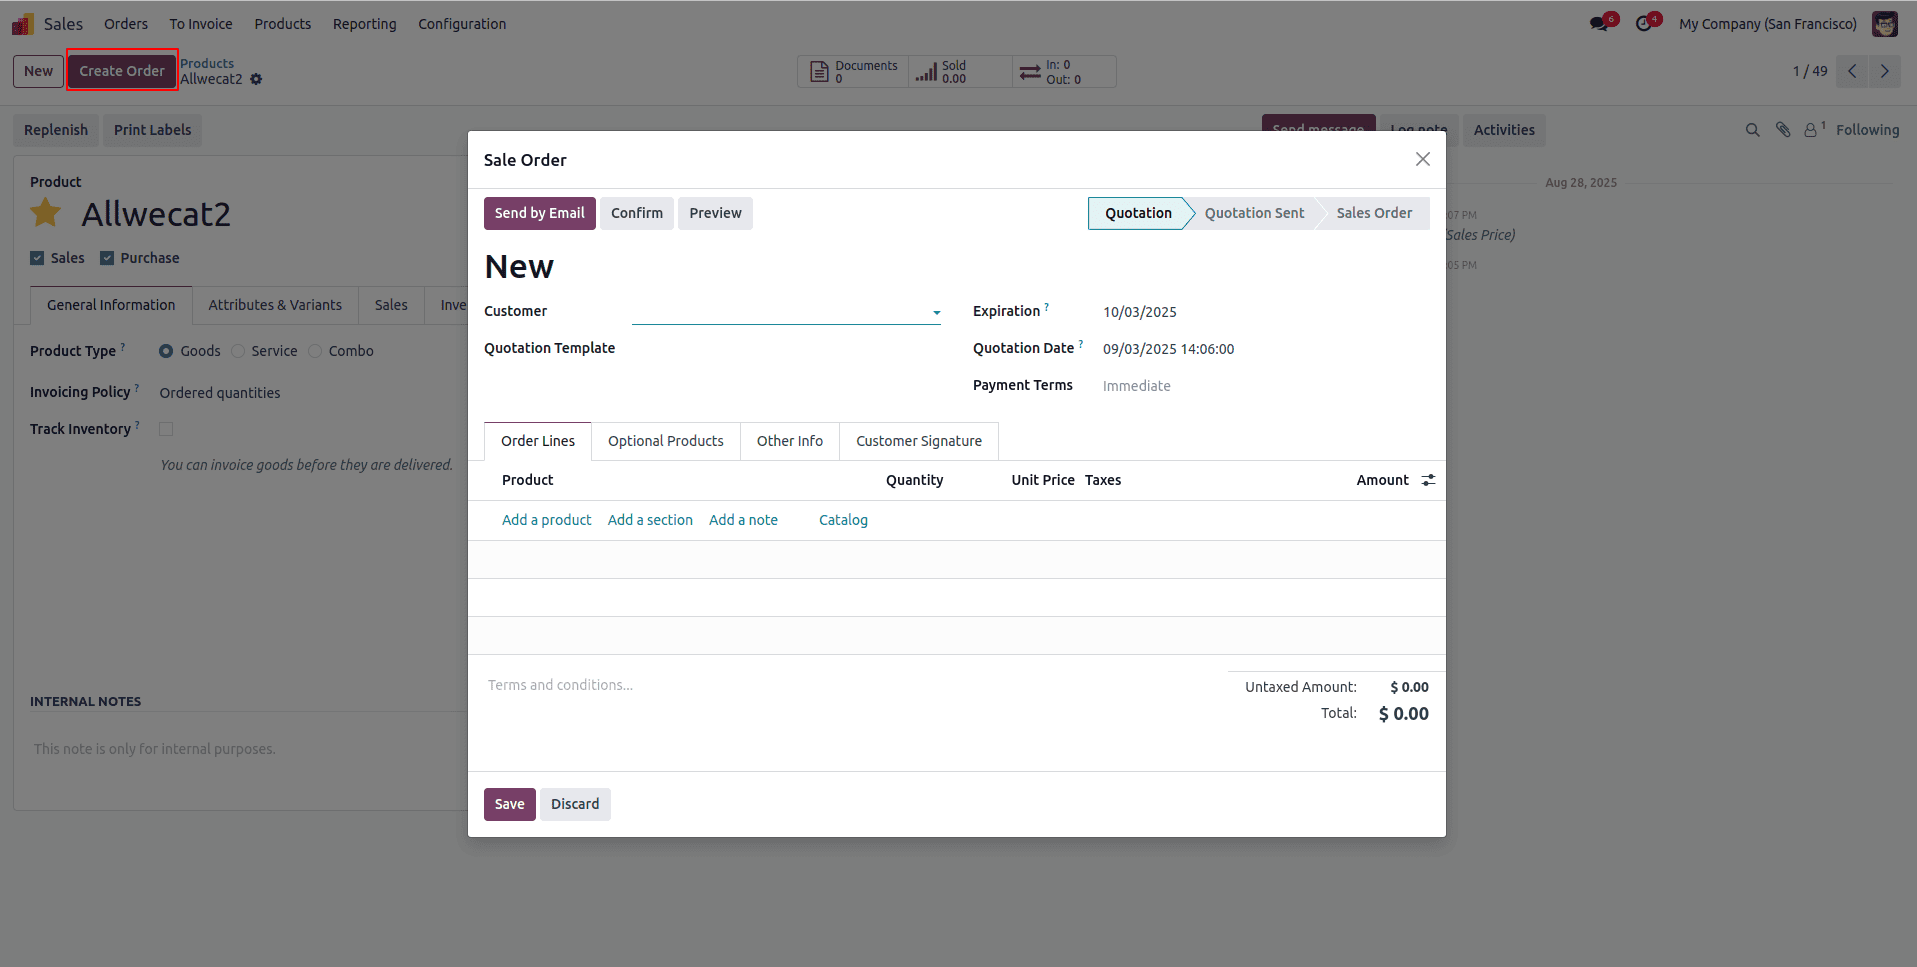Click the Preview button
The height and width of the screenshot is (967, 1917).
[x=716, y=213]
